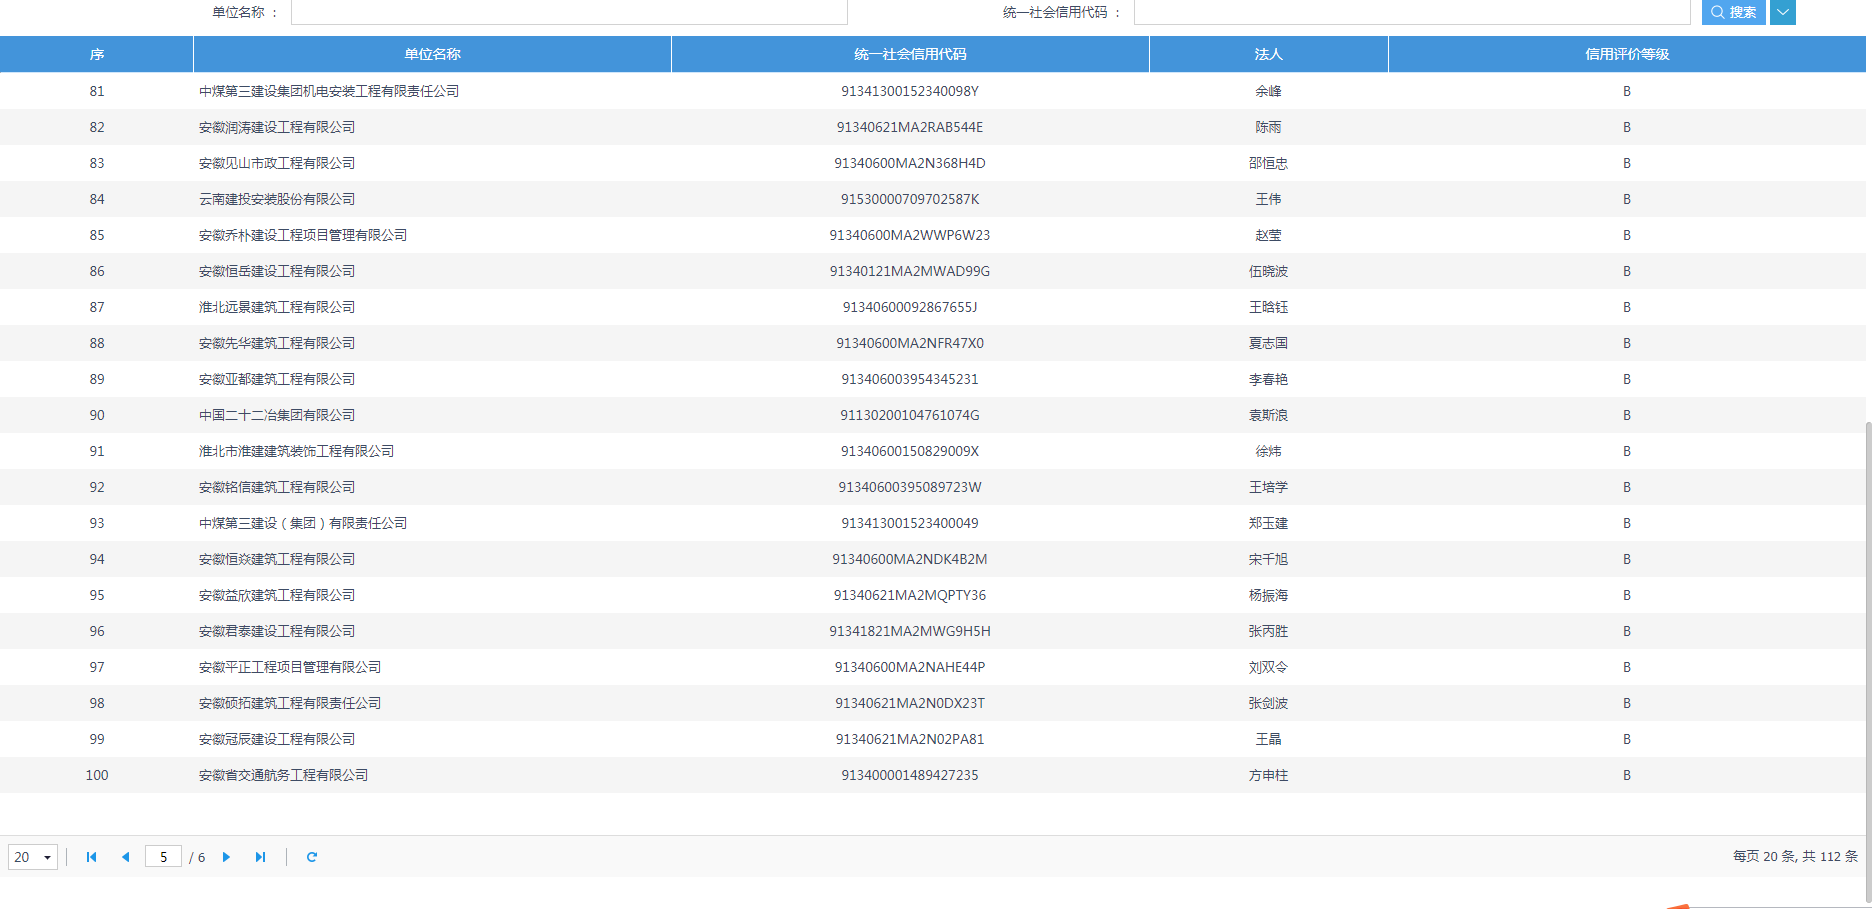
Task: Expand advanced search options chevron
Action: pyautogui.click(x=1783, y=12)
